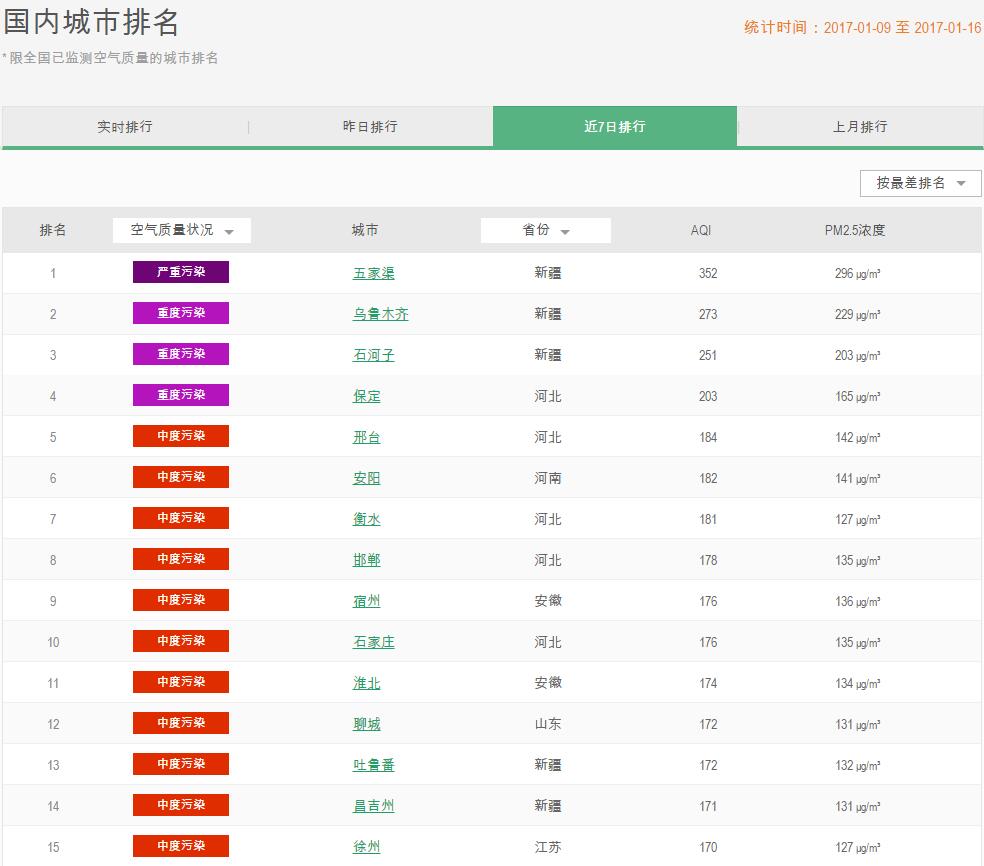The width and height of the screenshot is (984, 866).
Task: Click the 城市 column header
Action: click(367, 230)
